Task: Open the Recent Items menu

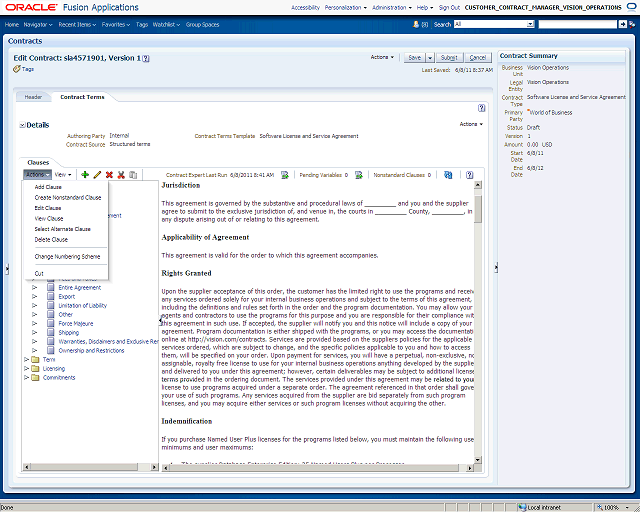Action: pyautogui.click(x=77, y=24)
